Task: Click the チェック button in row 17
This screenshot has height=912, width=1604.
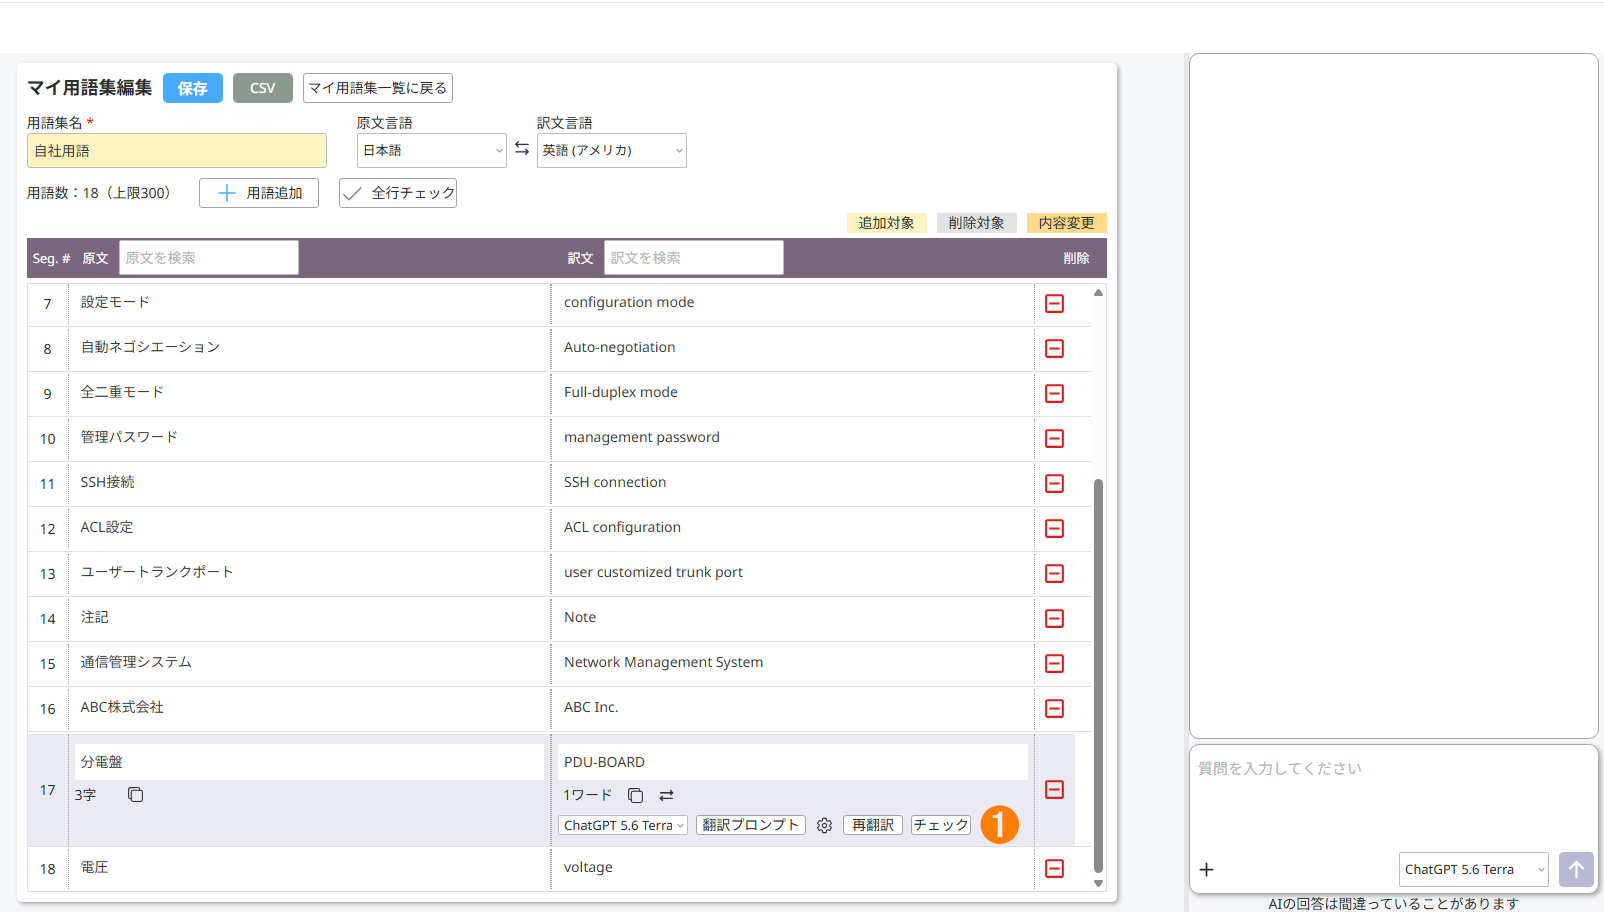Action: tap(941, 825)
